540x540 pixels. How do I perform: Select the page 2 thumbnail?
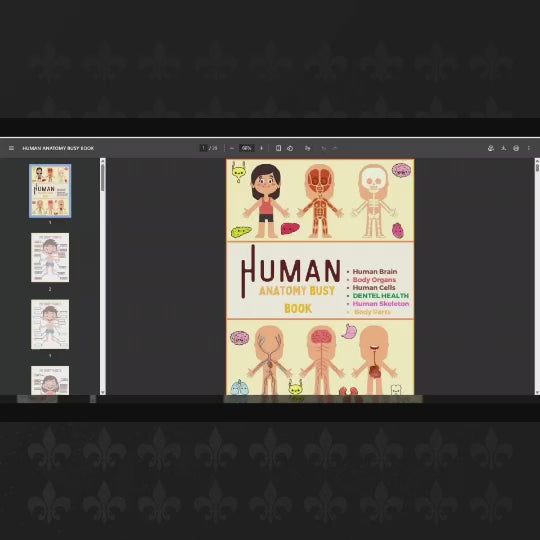pyautogui.click(x=50, y=257)
